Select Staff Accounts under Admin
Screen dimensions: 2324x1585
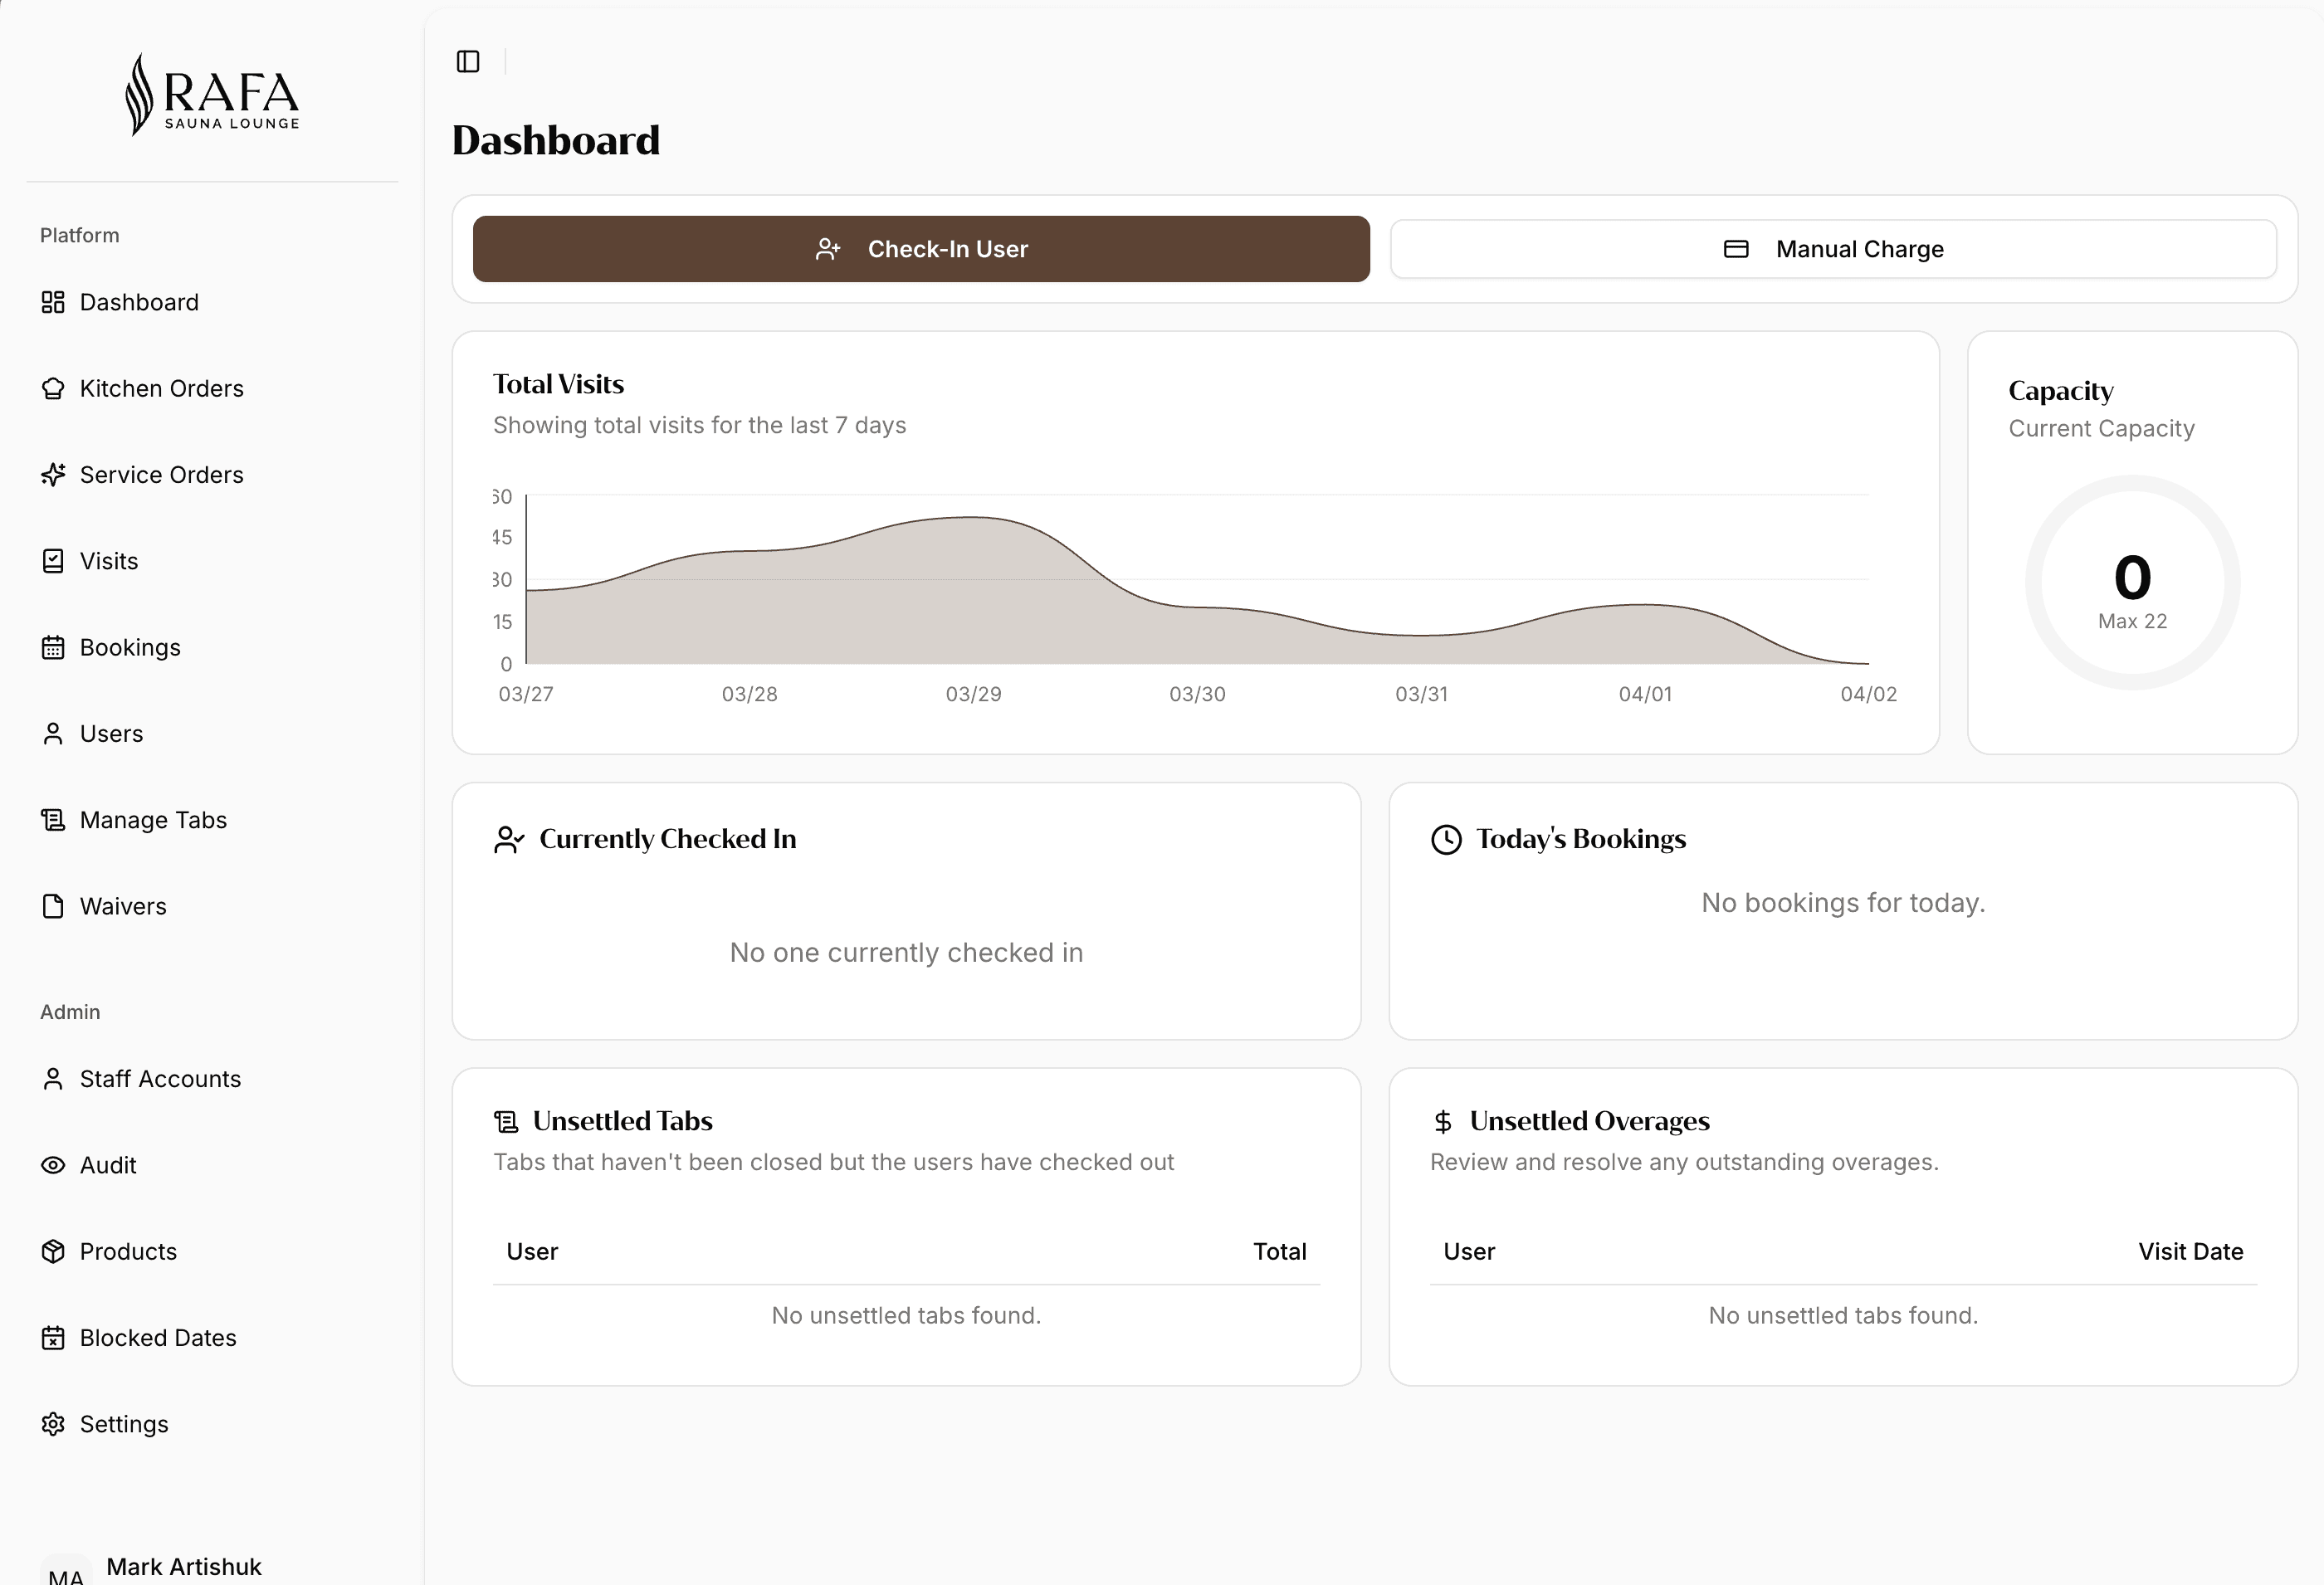(x=160, y=1078)
